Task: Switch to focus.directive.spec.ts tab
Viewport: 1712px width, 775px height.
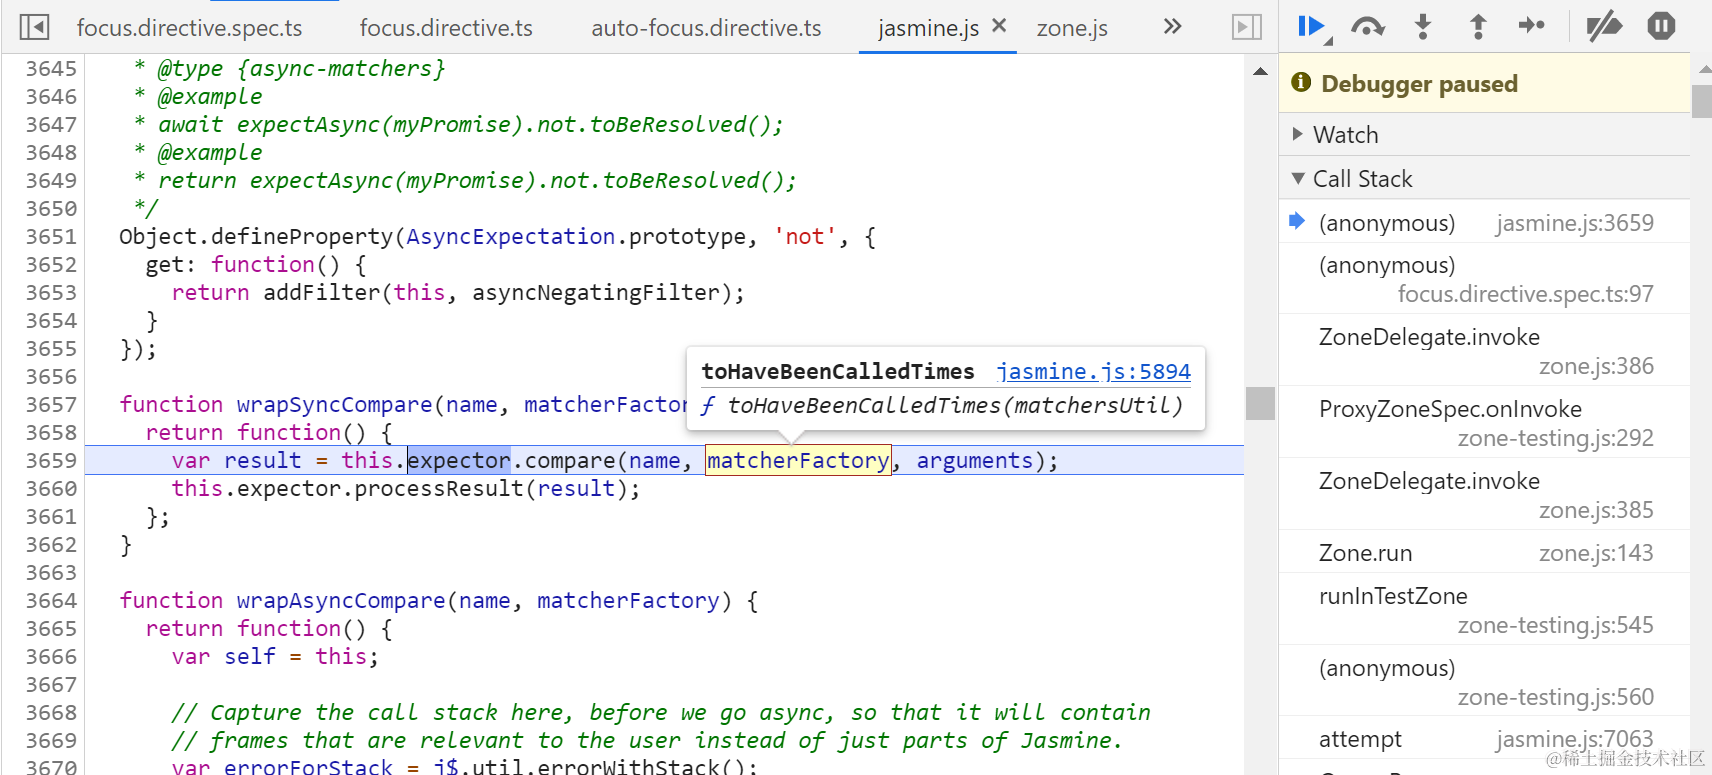Action: point(189,28)
